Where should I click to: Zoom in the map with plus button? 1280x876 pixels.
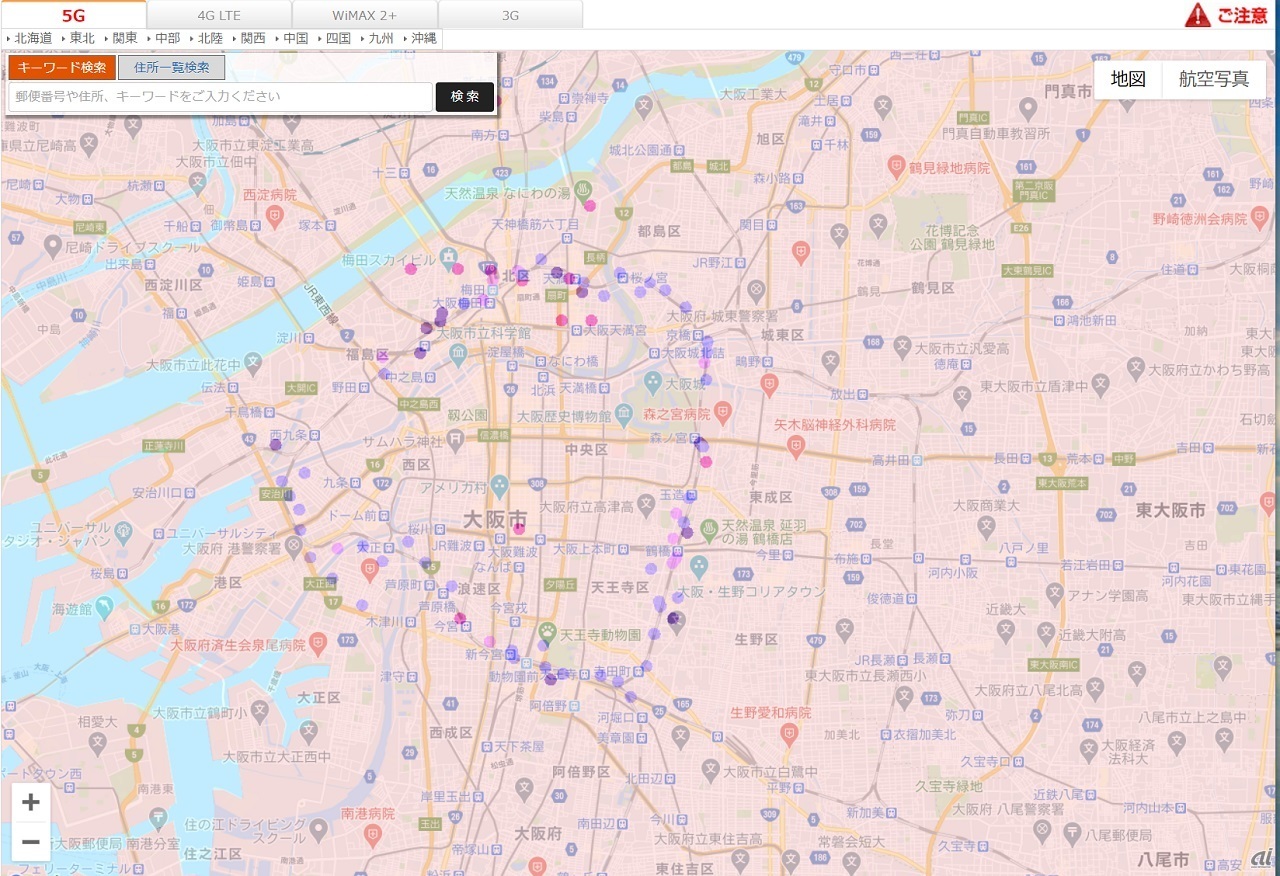tap(31, 802)
